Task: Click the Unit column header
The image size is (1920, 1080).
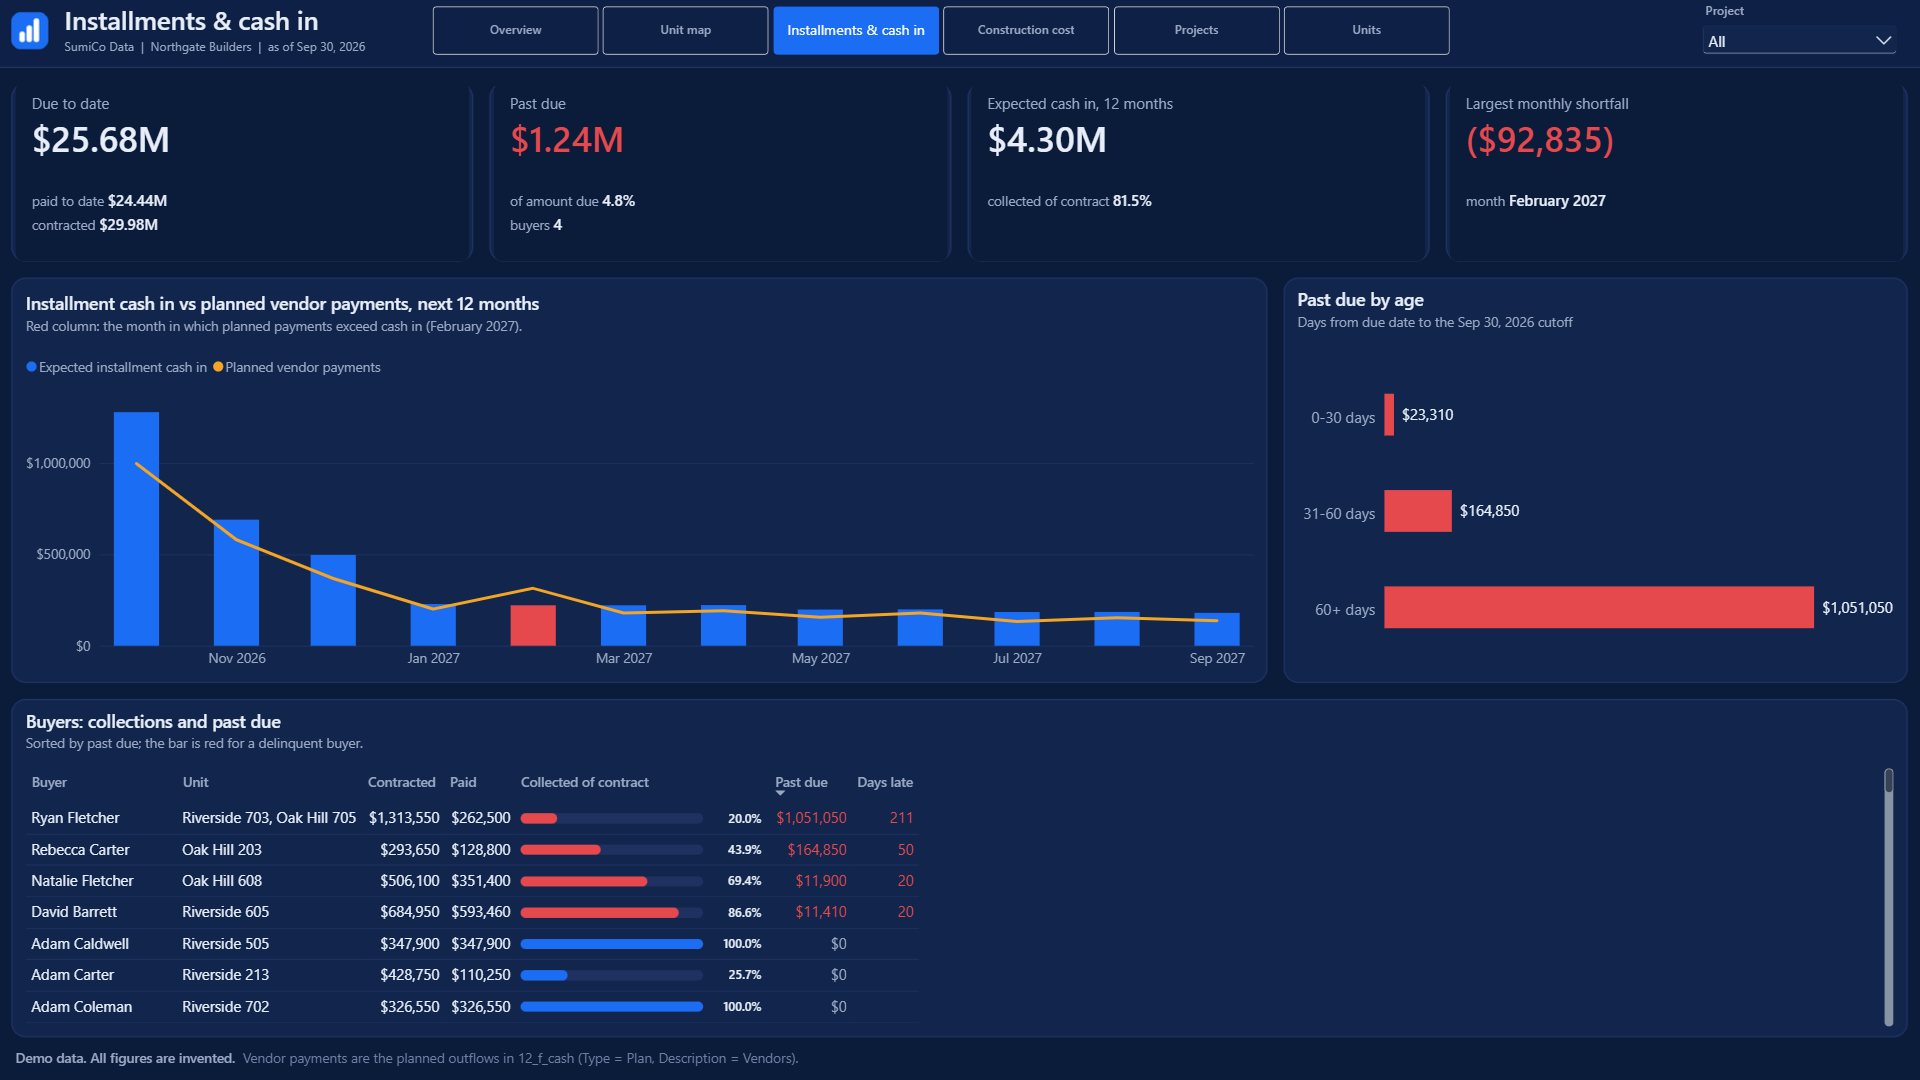Action: [x=195, y=782]
